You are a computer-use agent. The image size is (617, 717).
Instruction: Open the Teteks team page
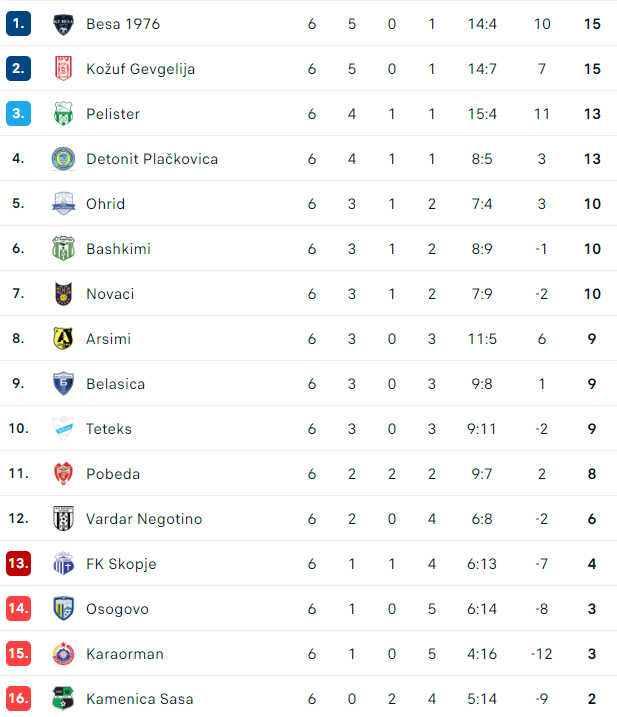109,429
